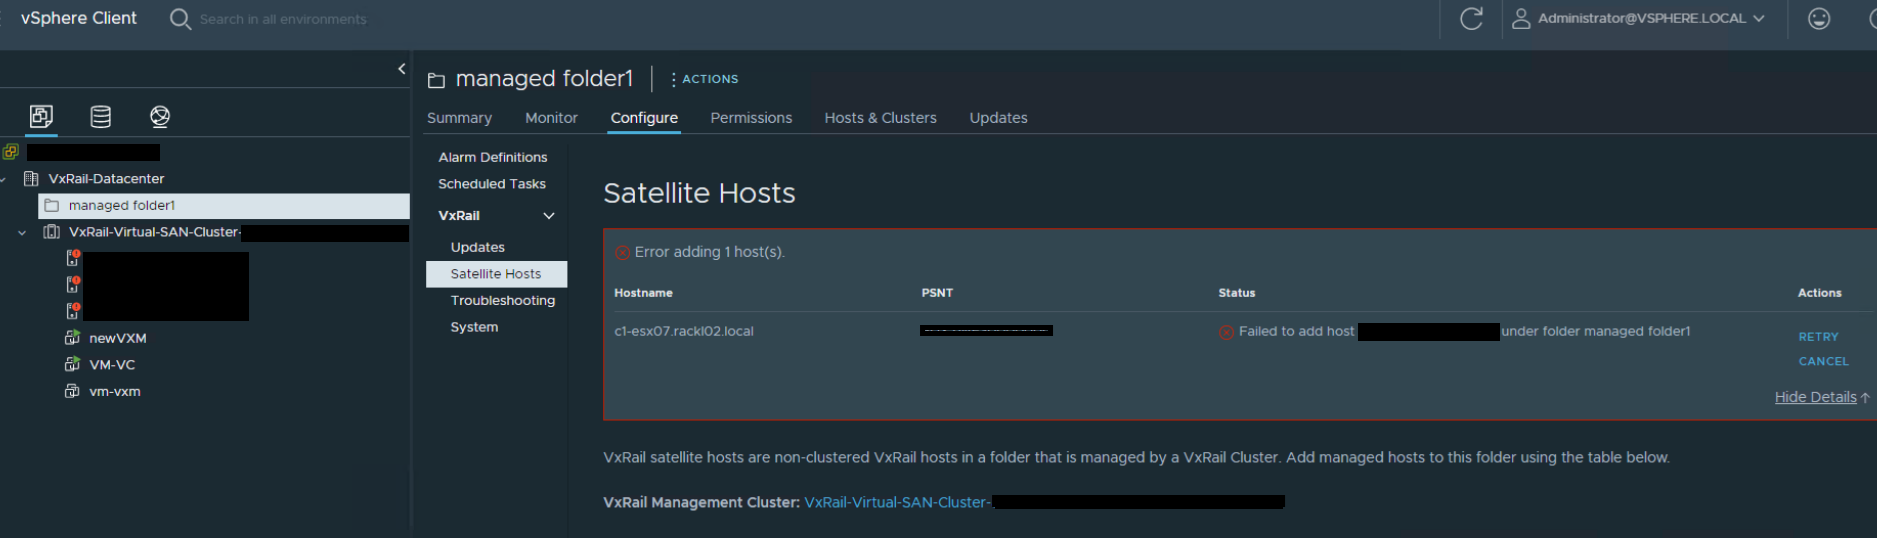Open Alarm Definitions in Configure menu

coord(493,157)
